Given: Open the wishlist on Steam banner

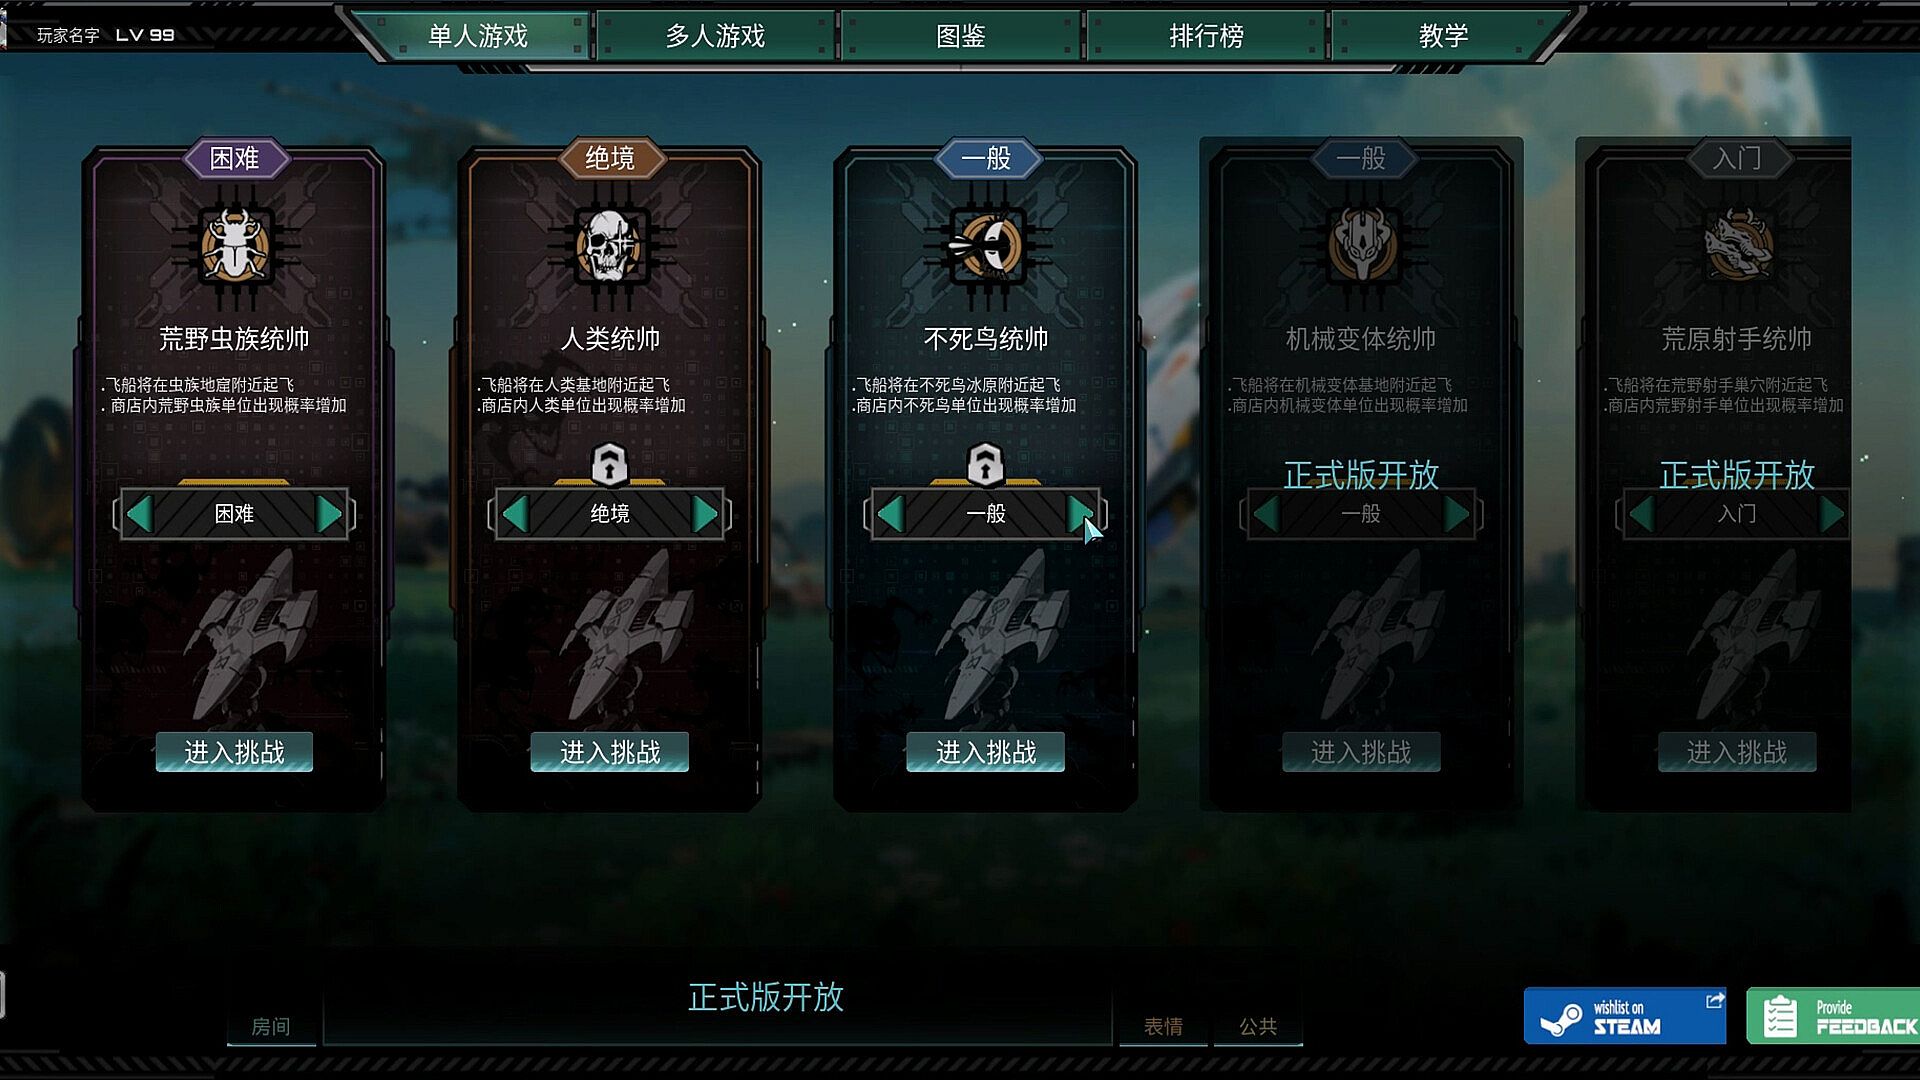Looking at the screenshot, I should tap(1625, 1016).
